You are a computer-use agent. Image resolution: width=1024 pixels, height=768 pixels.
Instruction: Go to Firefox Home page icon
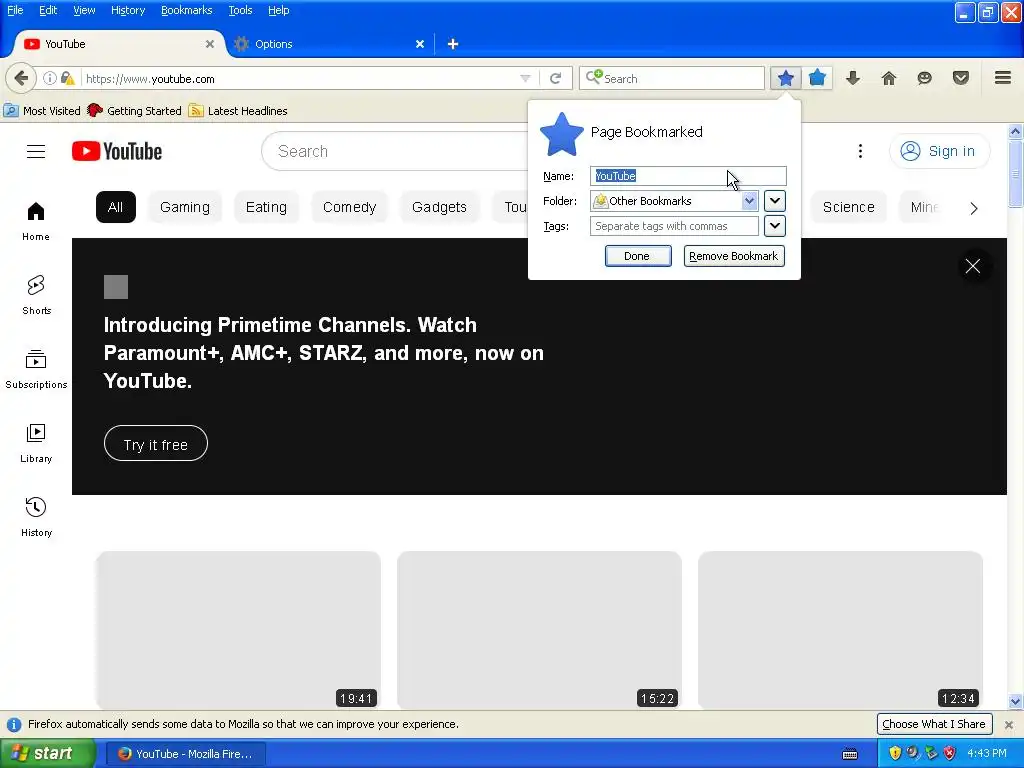(889, 78)
